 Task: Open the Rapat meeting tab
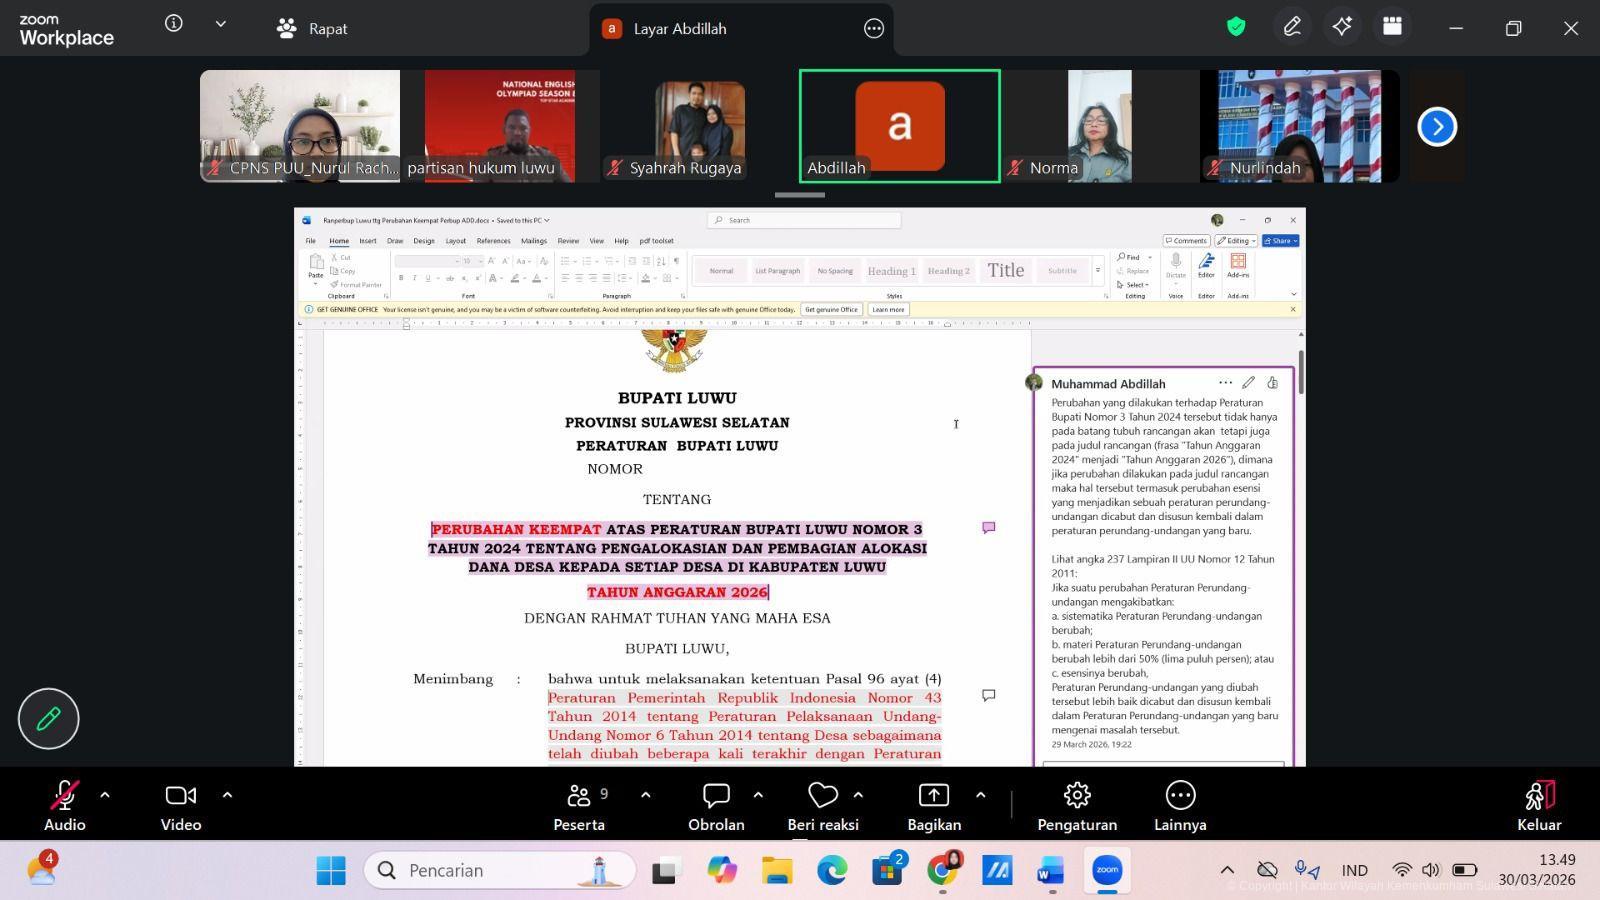(x=312, y=29)
